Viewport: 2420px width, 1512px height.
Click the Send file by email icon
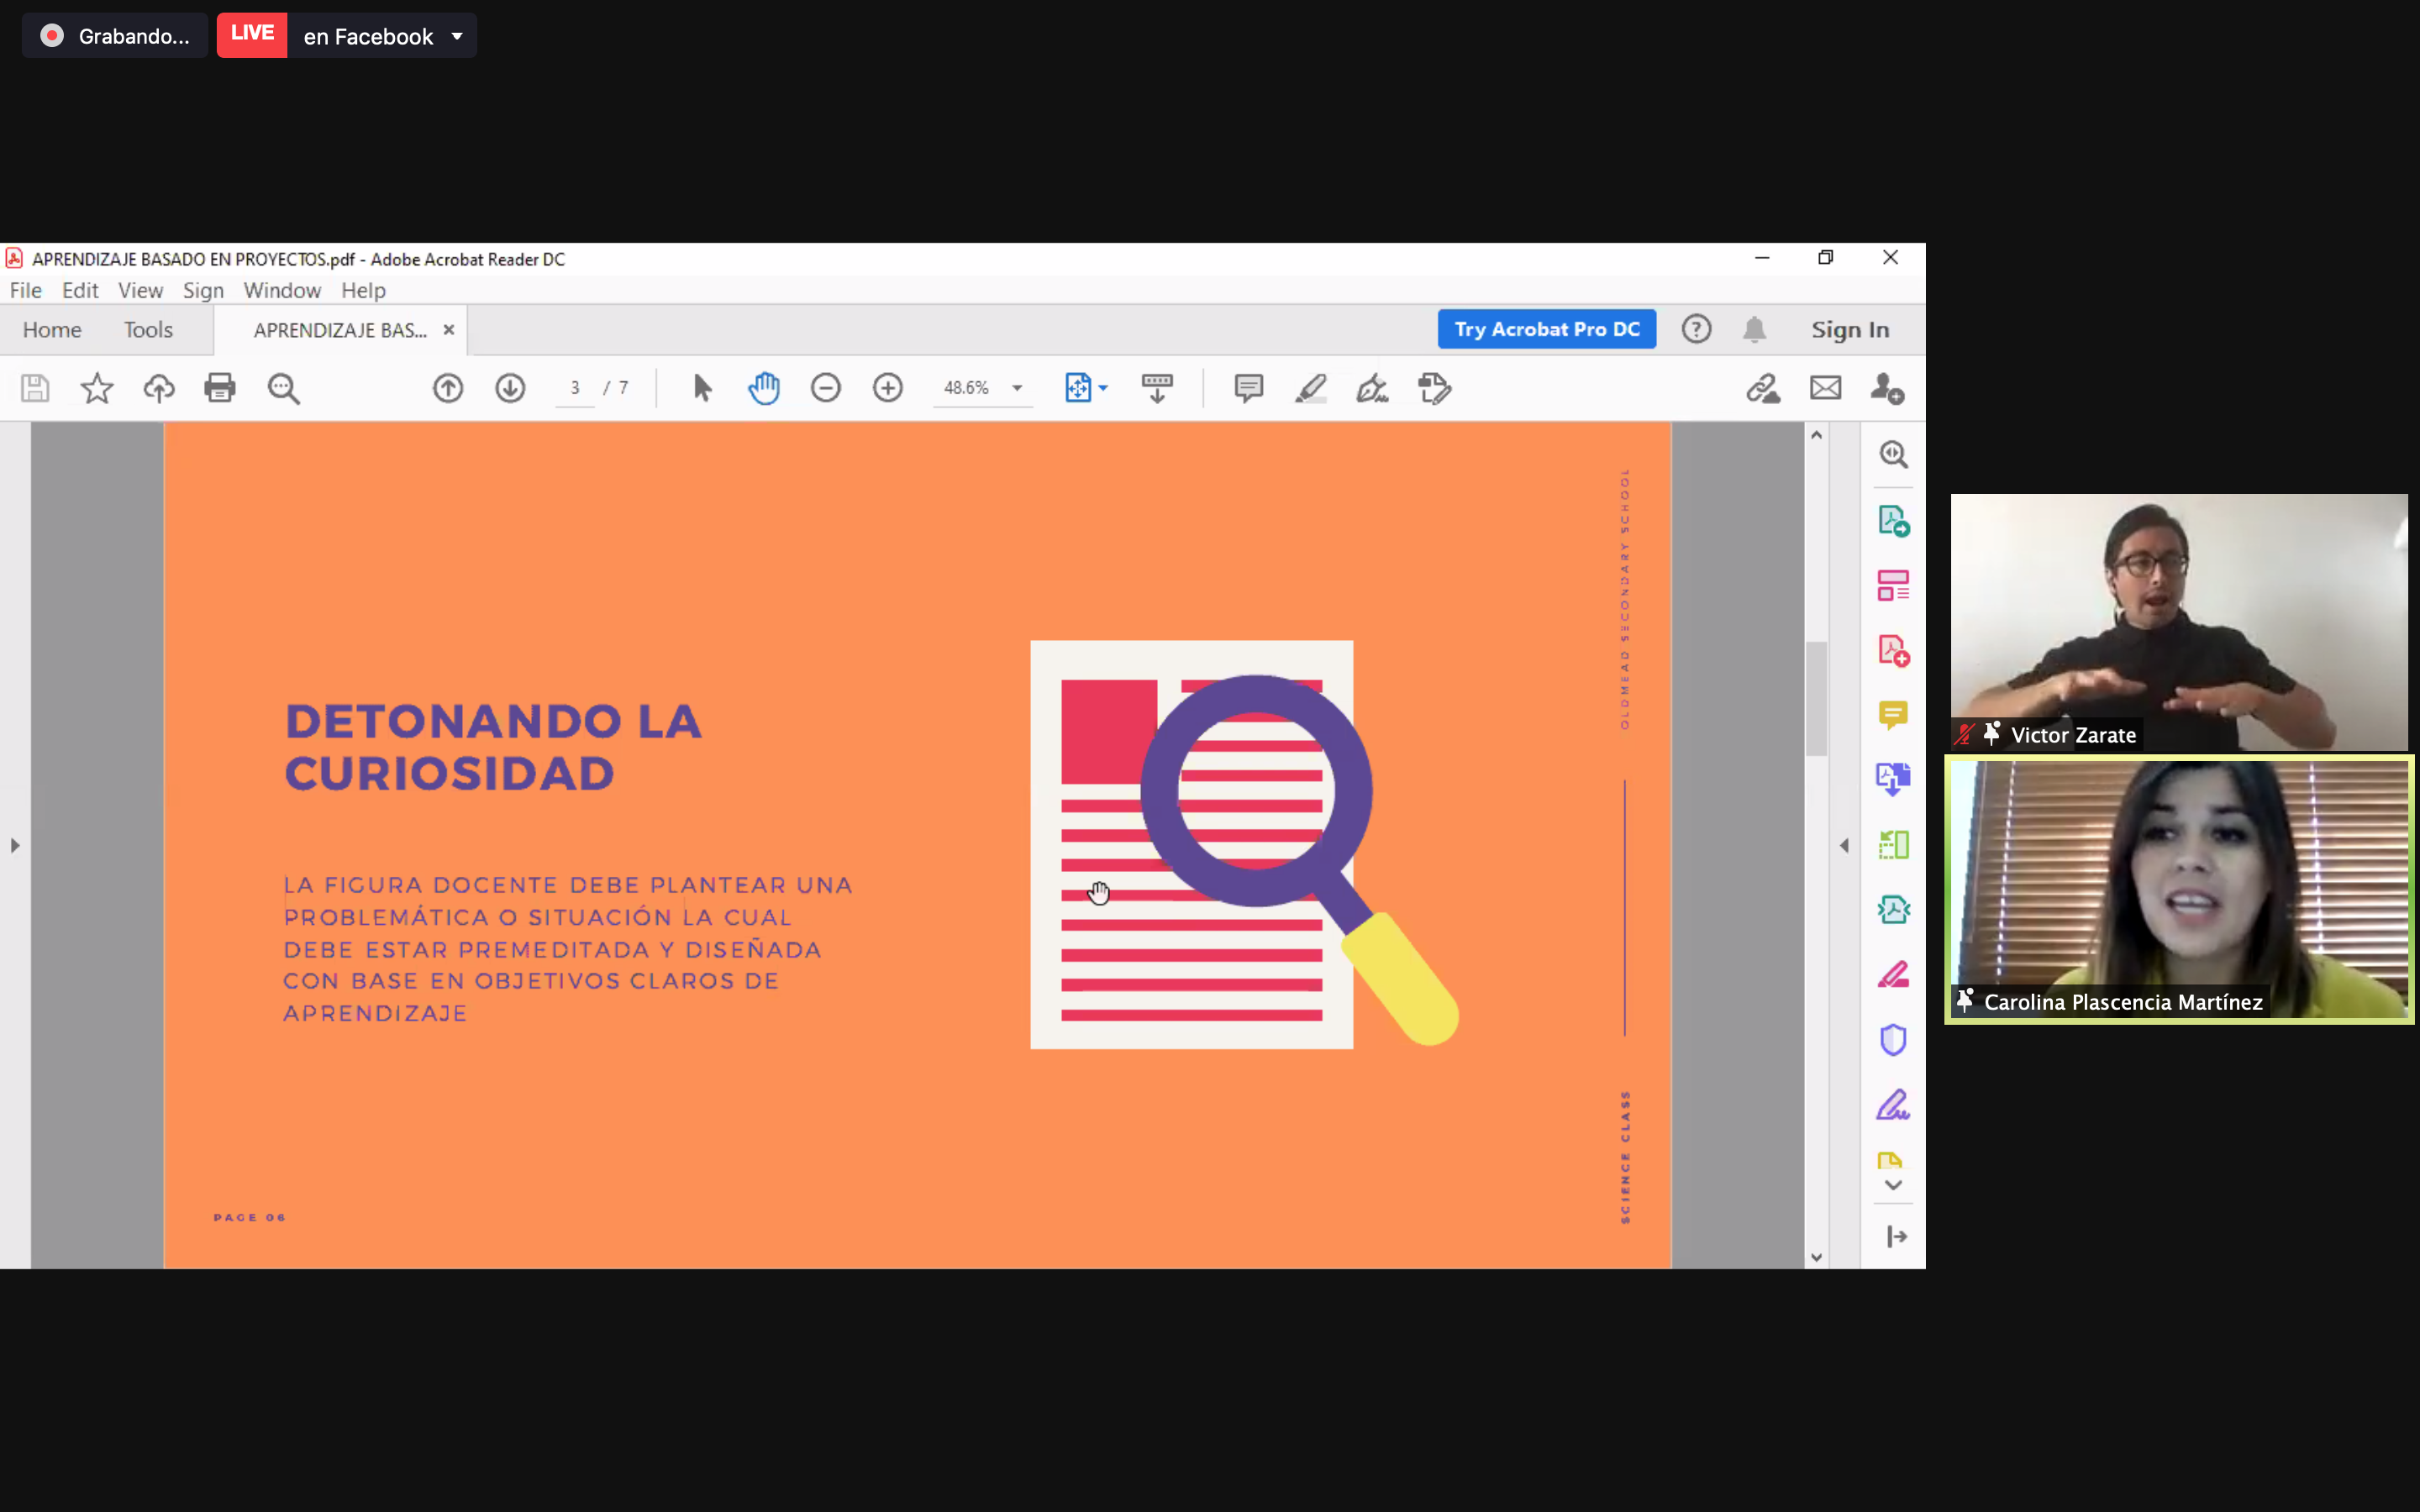pos(1825,388)
